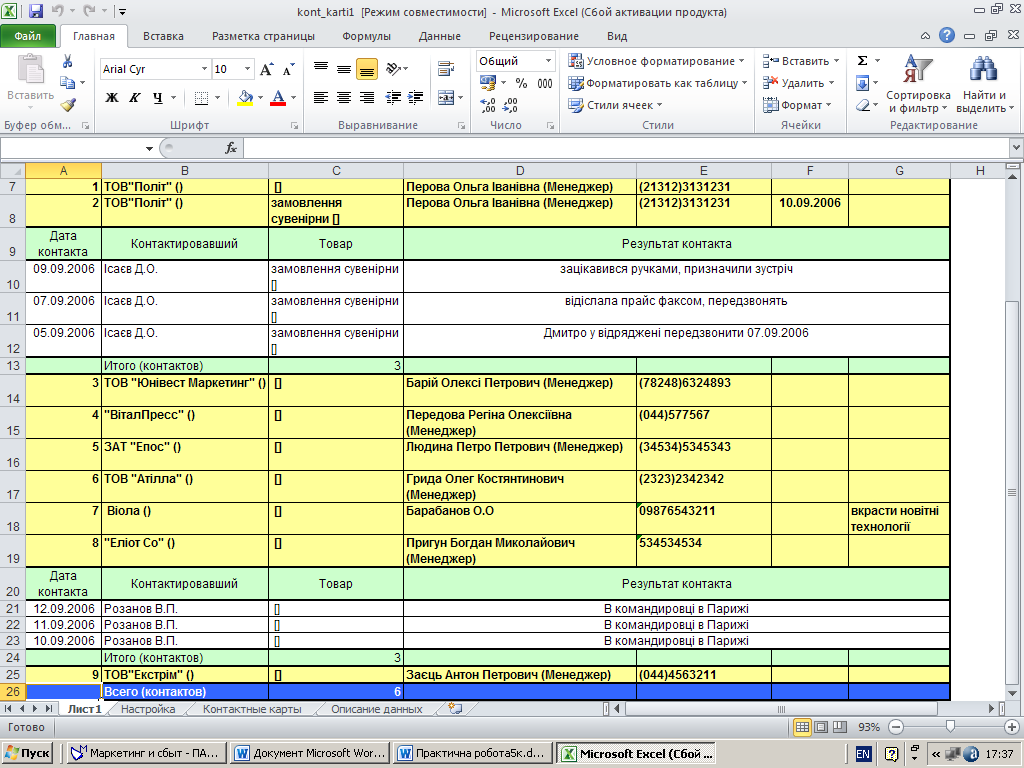
Task: Apply Percent style format
Action: click(521, 83)
